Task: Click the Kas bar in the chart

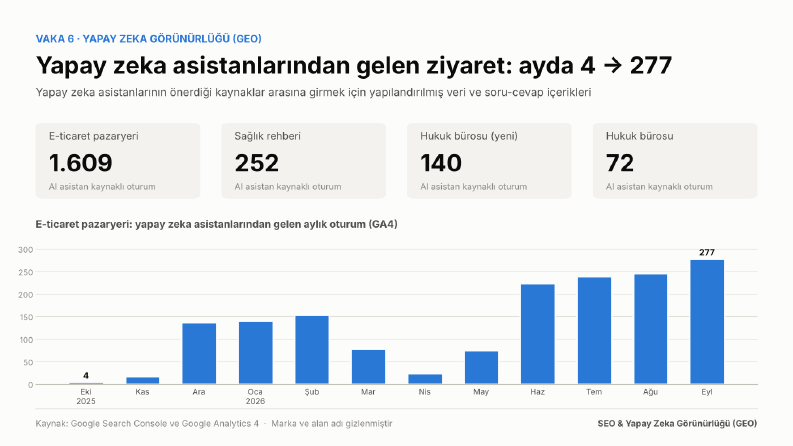Action: point(143,381)
